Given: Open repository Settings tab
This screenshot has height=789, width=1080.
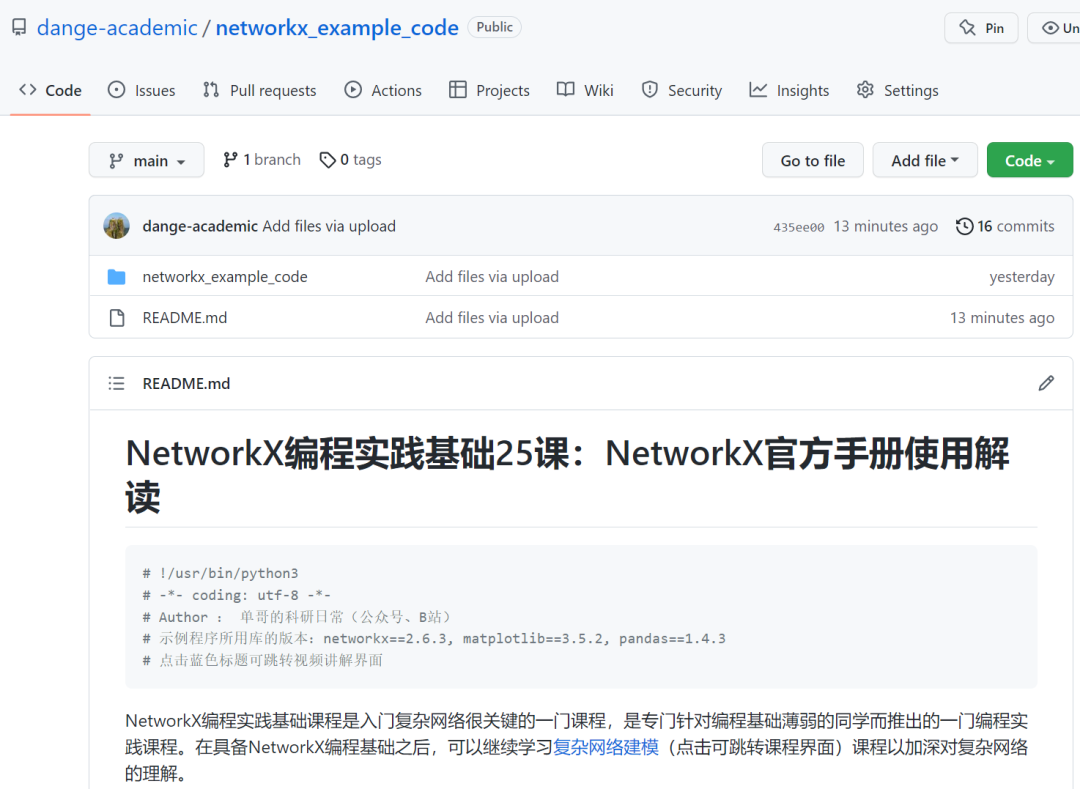Looking at the screenshot, I should (897, 90).
